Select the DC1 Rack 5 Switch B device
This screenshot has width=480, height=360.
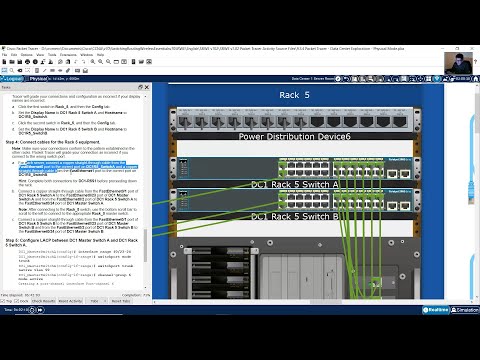294,200
